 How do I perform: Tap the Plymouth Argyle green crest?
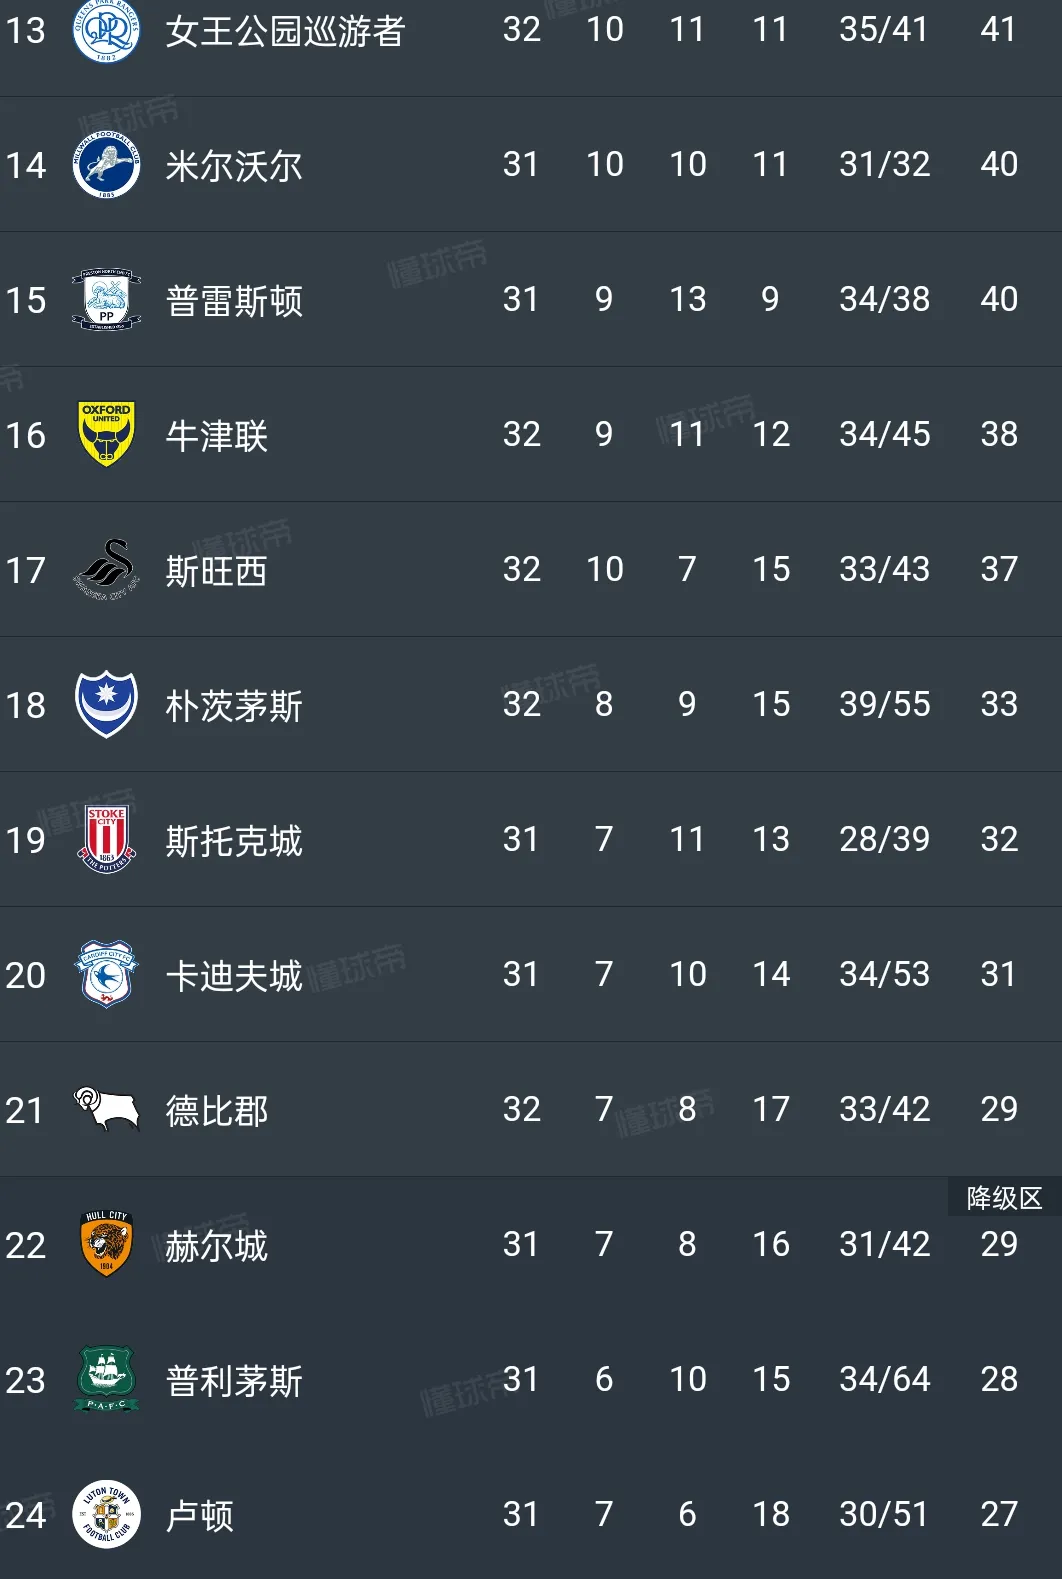[106, 1380]
